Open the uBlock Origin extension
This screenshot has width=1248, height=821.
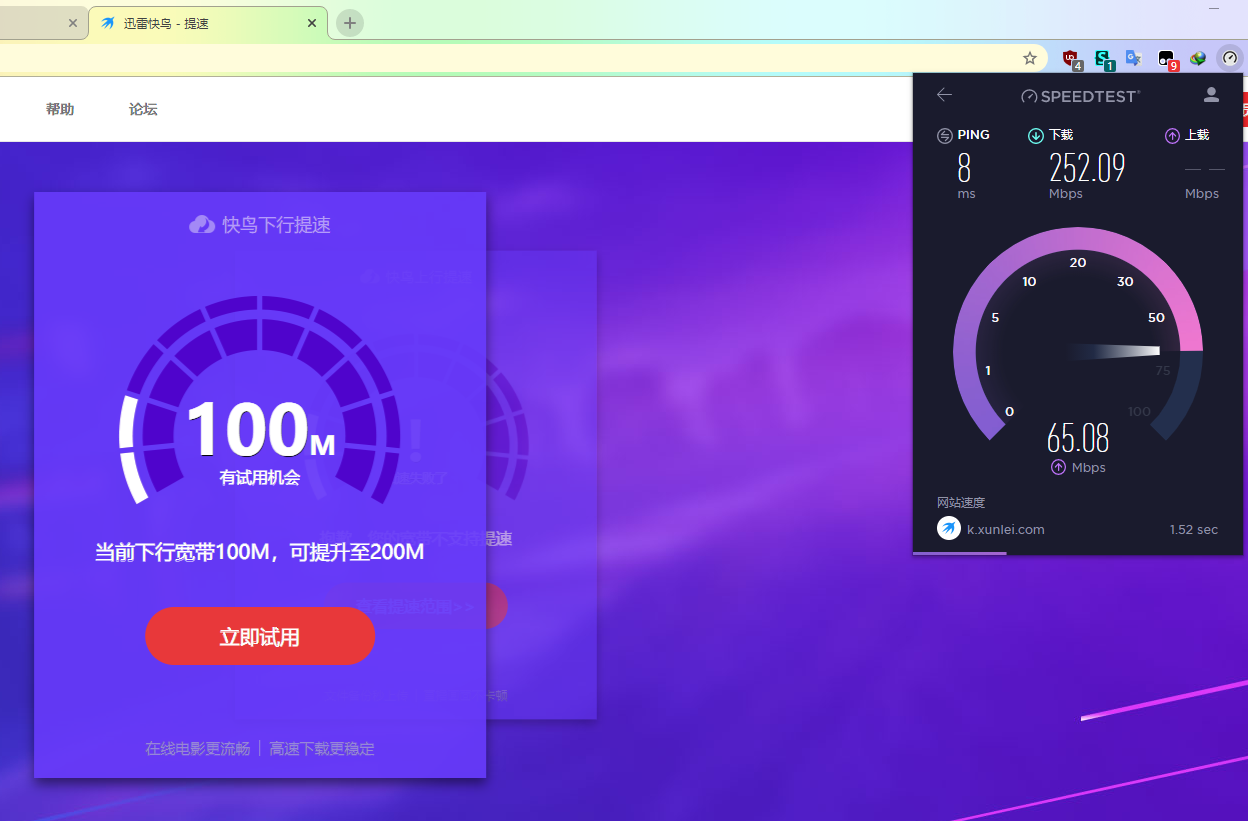tap(1071, 59)
